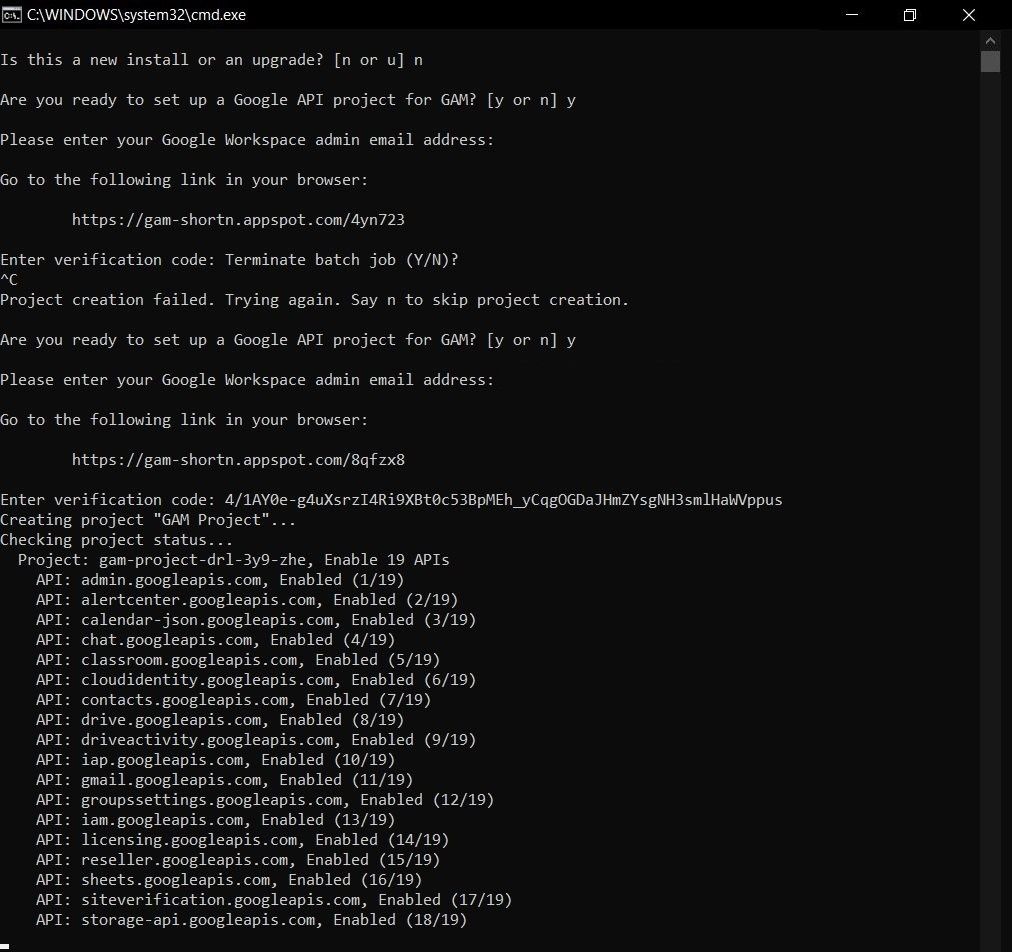Image resolution: width=1012 pixels, height=952 pixels.
Task: Click the C:\WINDOWS\system32\cmd.exe title text
Action: 136,15
